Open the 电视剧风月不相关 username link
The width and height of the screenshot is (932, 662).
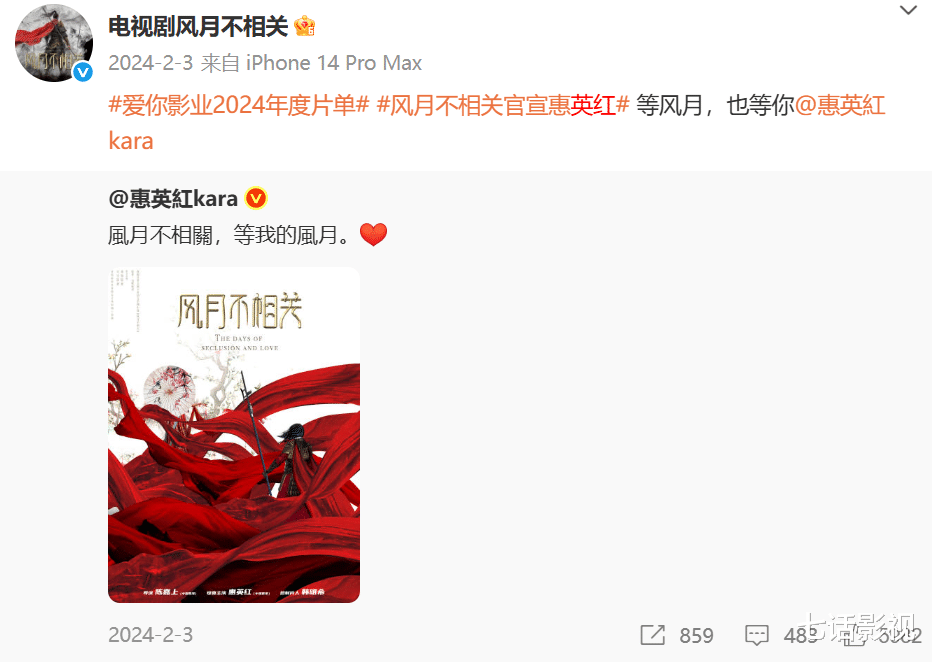pos(198,27)
